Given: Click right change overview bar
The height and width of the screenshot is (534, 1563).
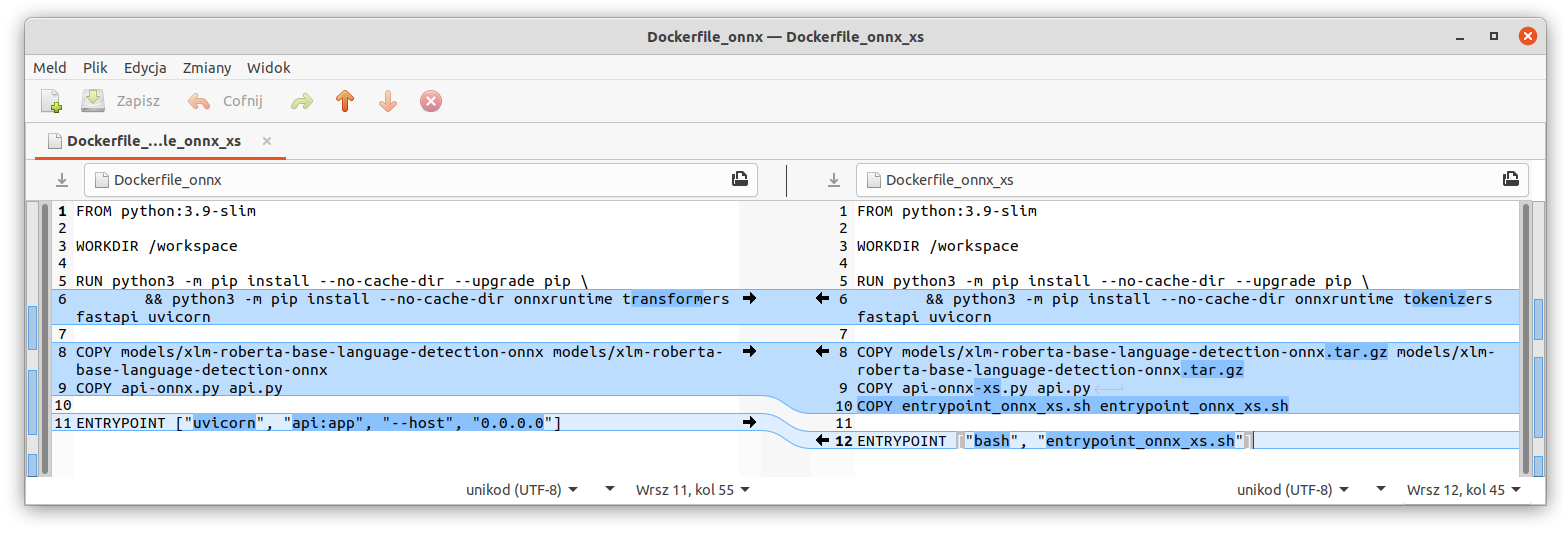Looking at the screenshot, I should tap(1538, 338).
